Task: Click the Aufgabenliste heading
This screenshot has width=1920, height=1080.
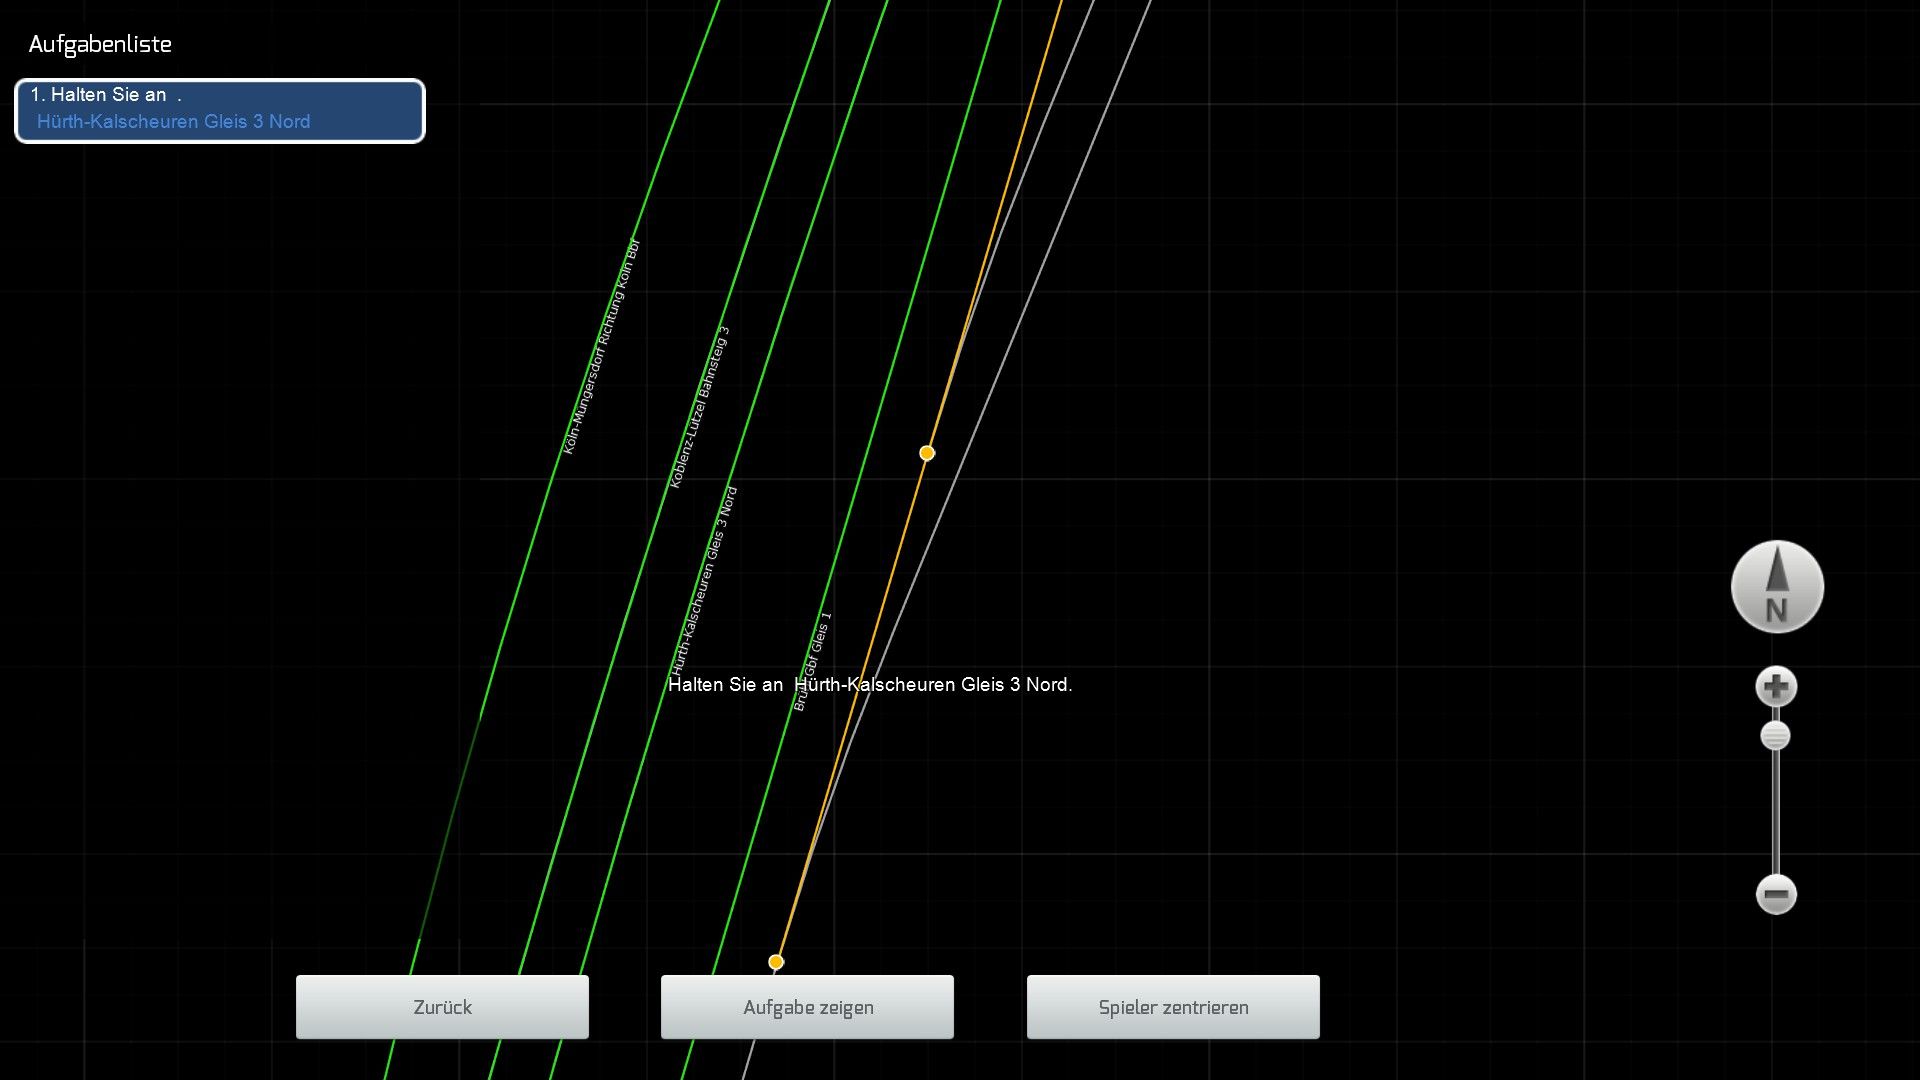Action: tap(100, 44)
